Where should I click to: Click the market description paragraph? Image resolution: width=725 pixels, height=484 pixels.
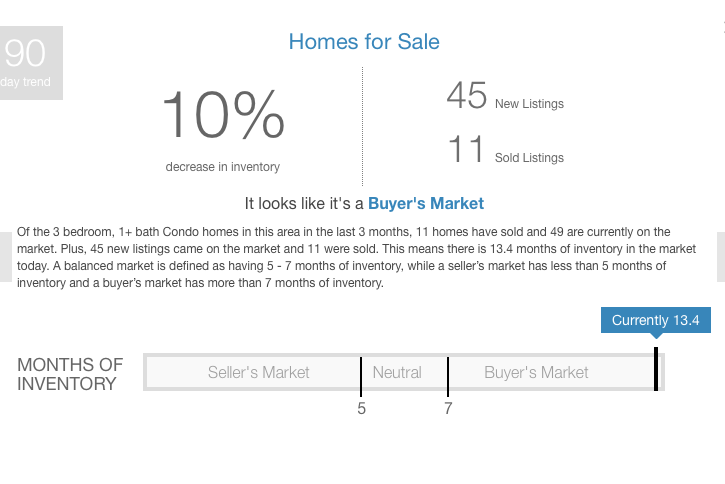[x=356, y=257]
